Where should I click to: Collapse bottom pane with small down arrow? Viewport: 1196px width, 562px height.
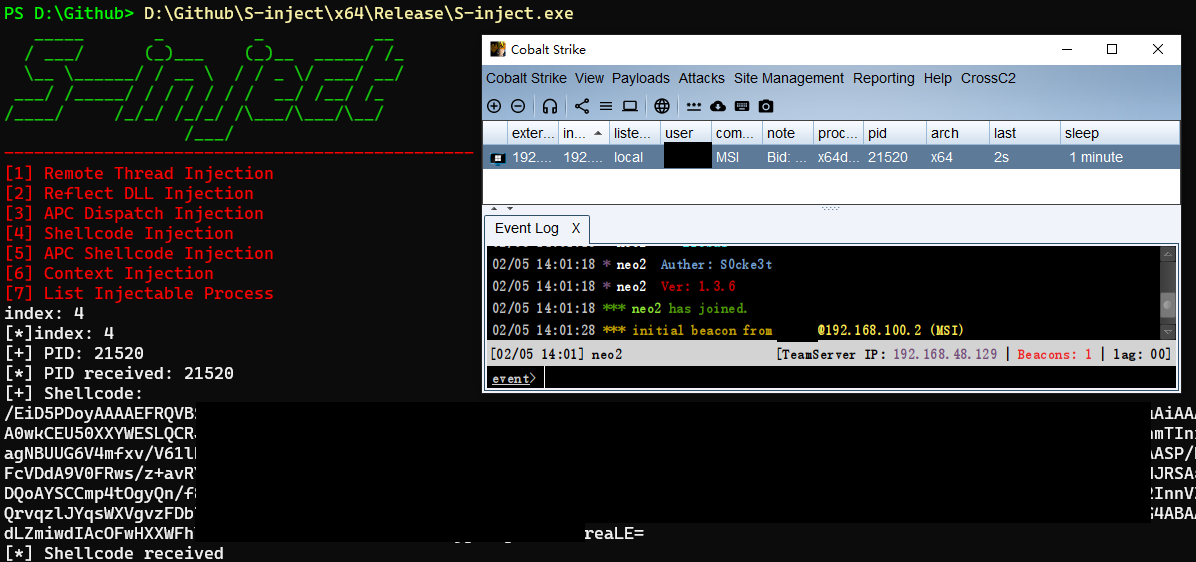coord(510,208)
